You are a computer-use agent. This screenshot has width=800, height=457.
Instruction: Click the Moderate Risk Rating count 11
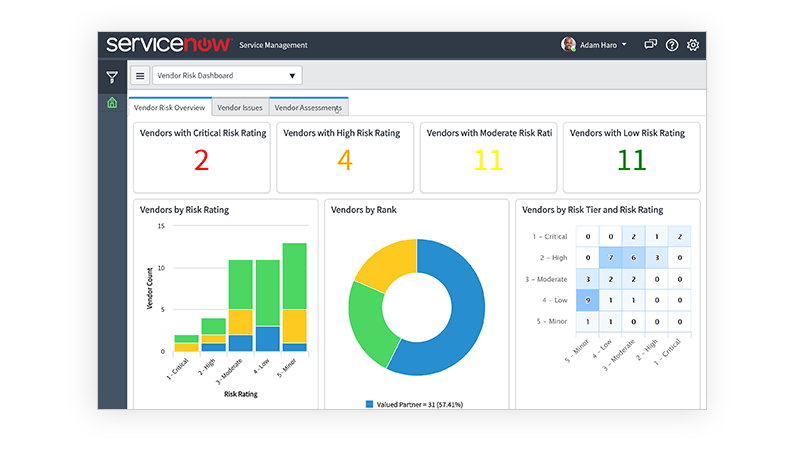pos(488,160)
